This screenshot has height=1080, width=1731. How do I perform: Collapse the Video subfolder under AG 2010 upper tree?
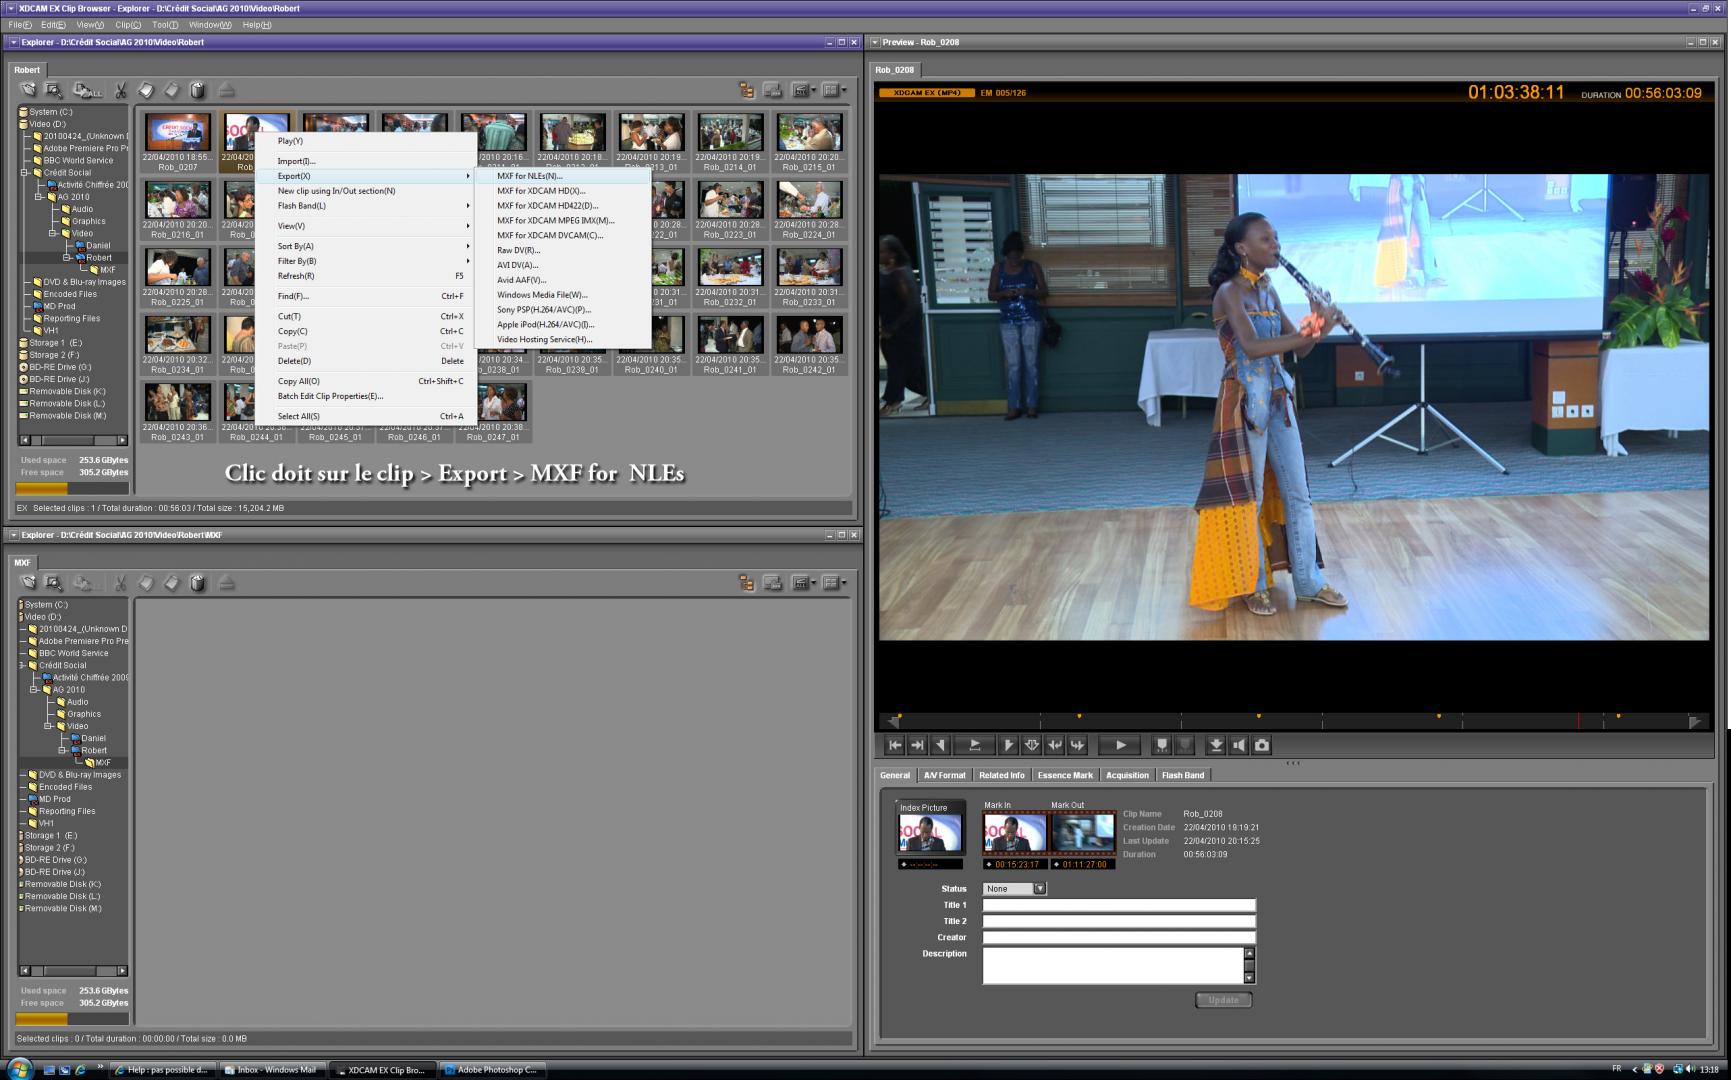tap(52, 233)
